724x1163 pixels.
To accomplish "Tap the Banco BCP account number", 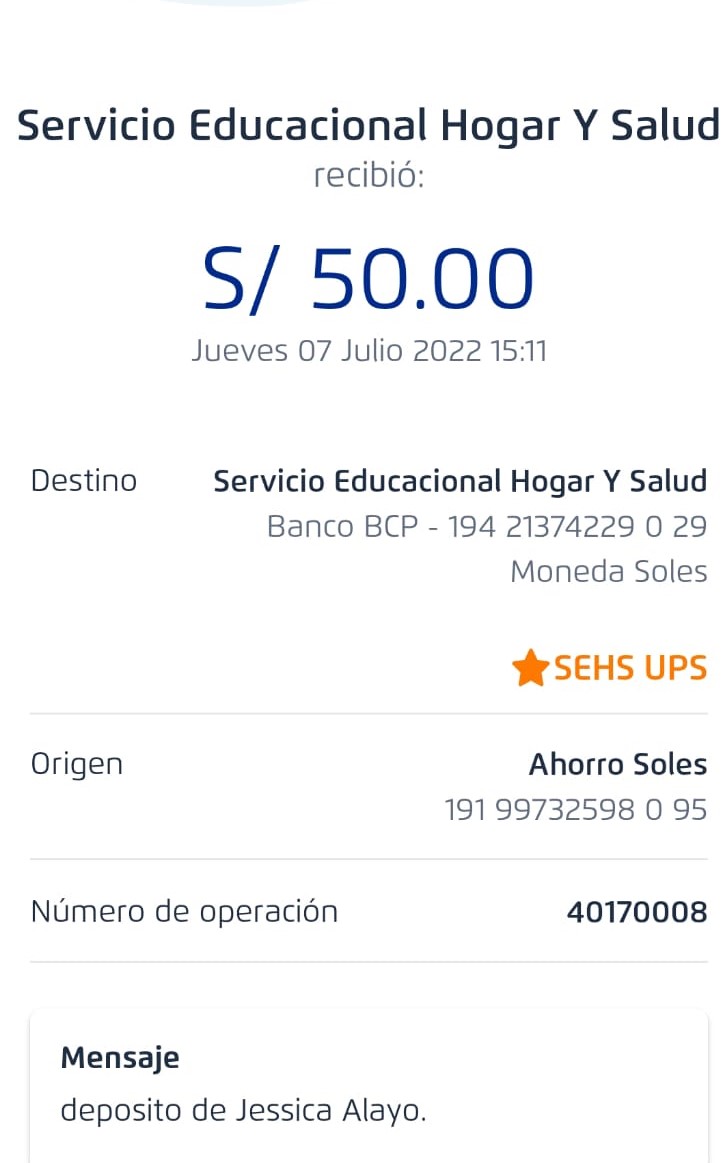I will click(487, 526).
